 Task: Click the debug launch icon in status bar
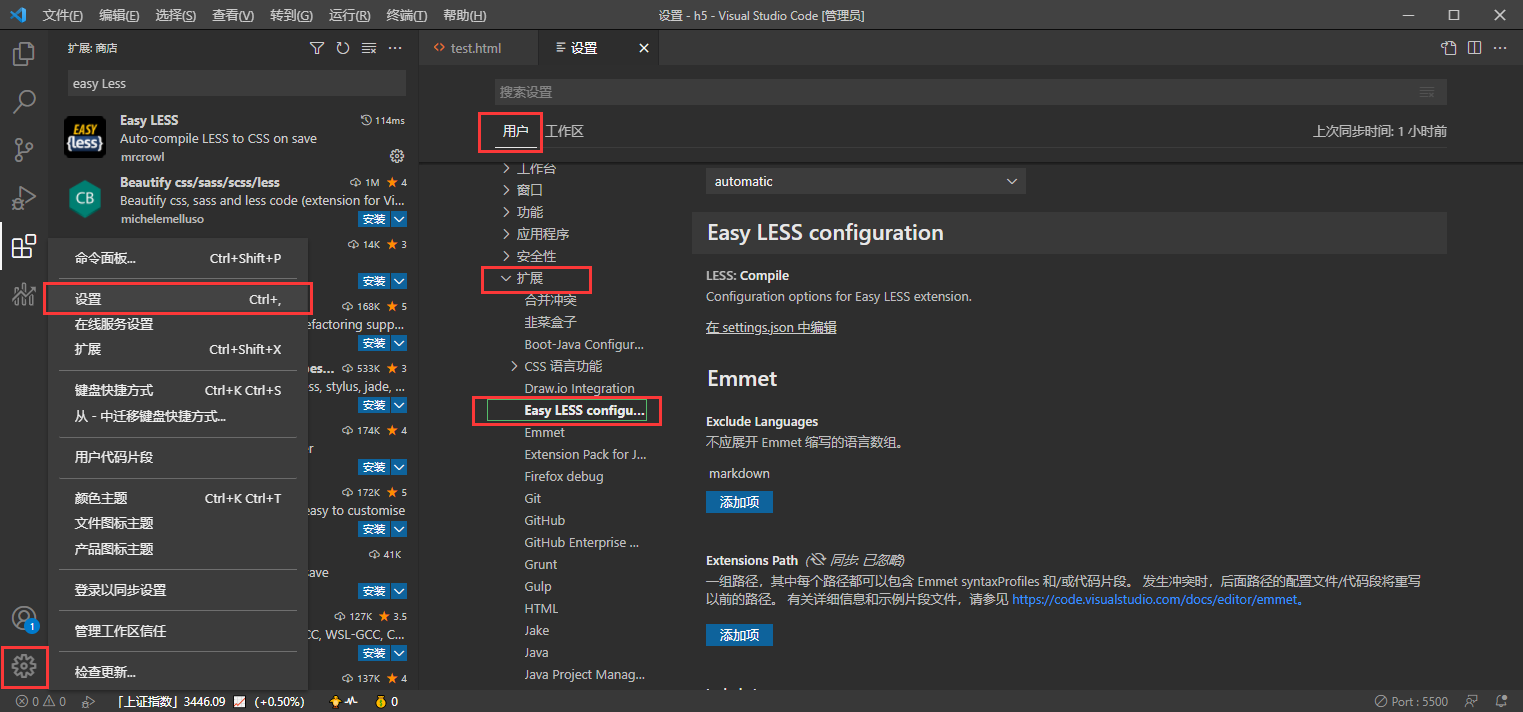pos(88,702)
